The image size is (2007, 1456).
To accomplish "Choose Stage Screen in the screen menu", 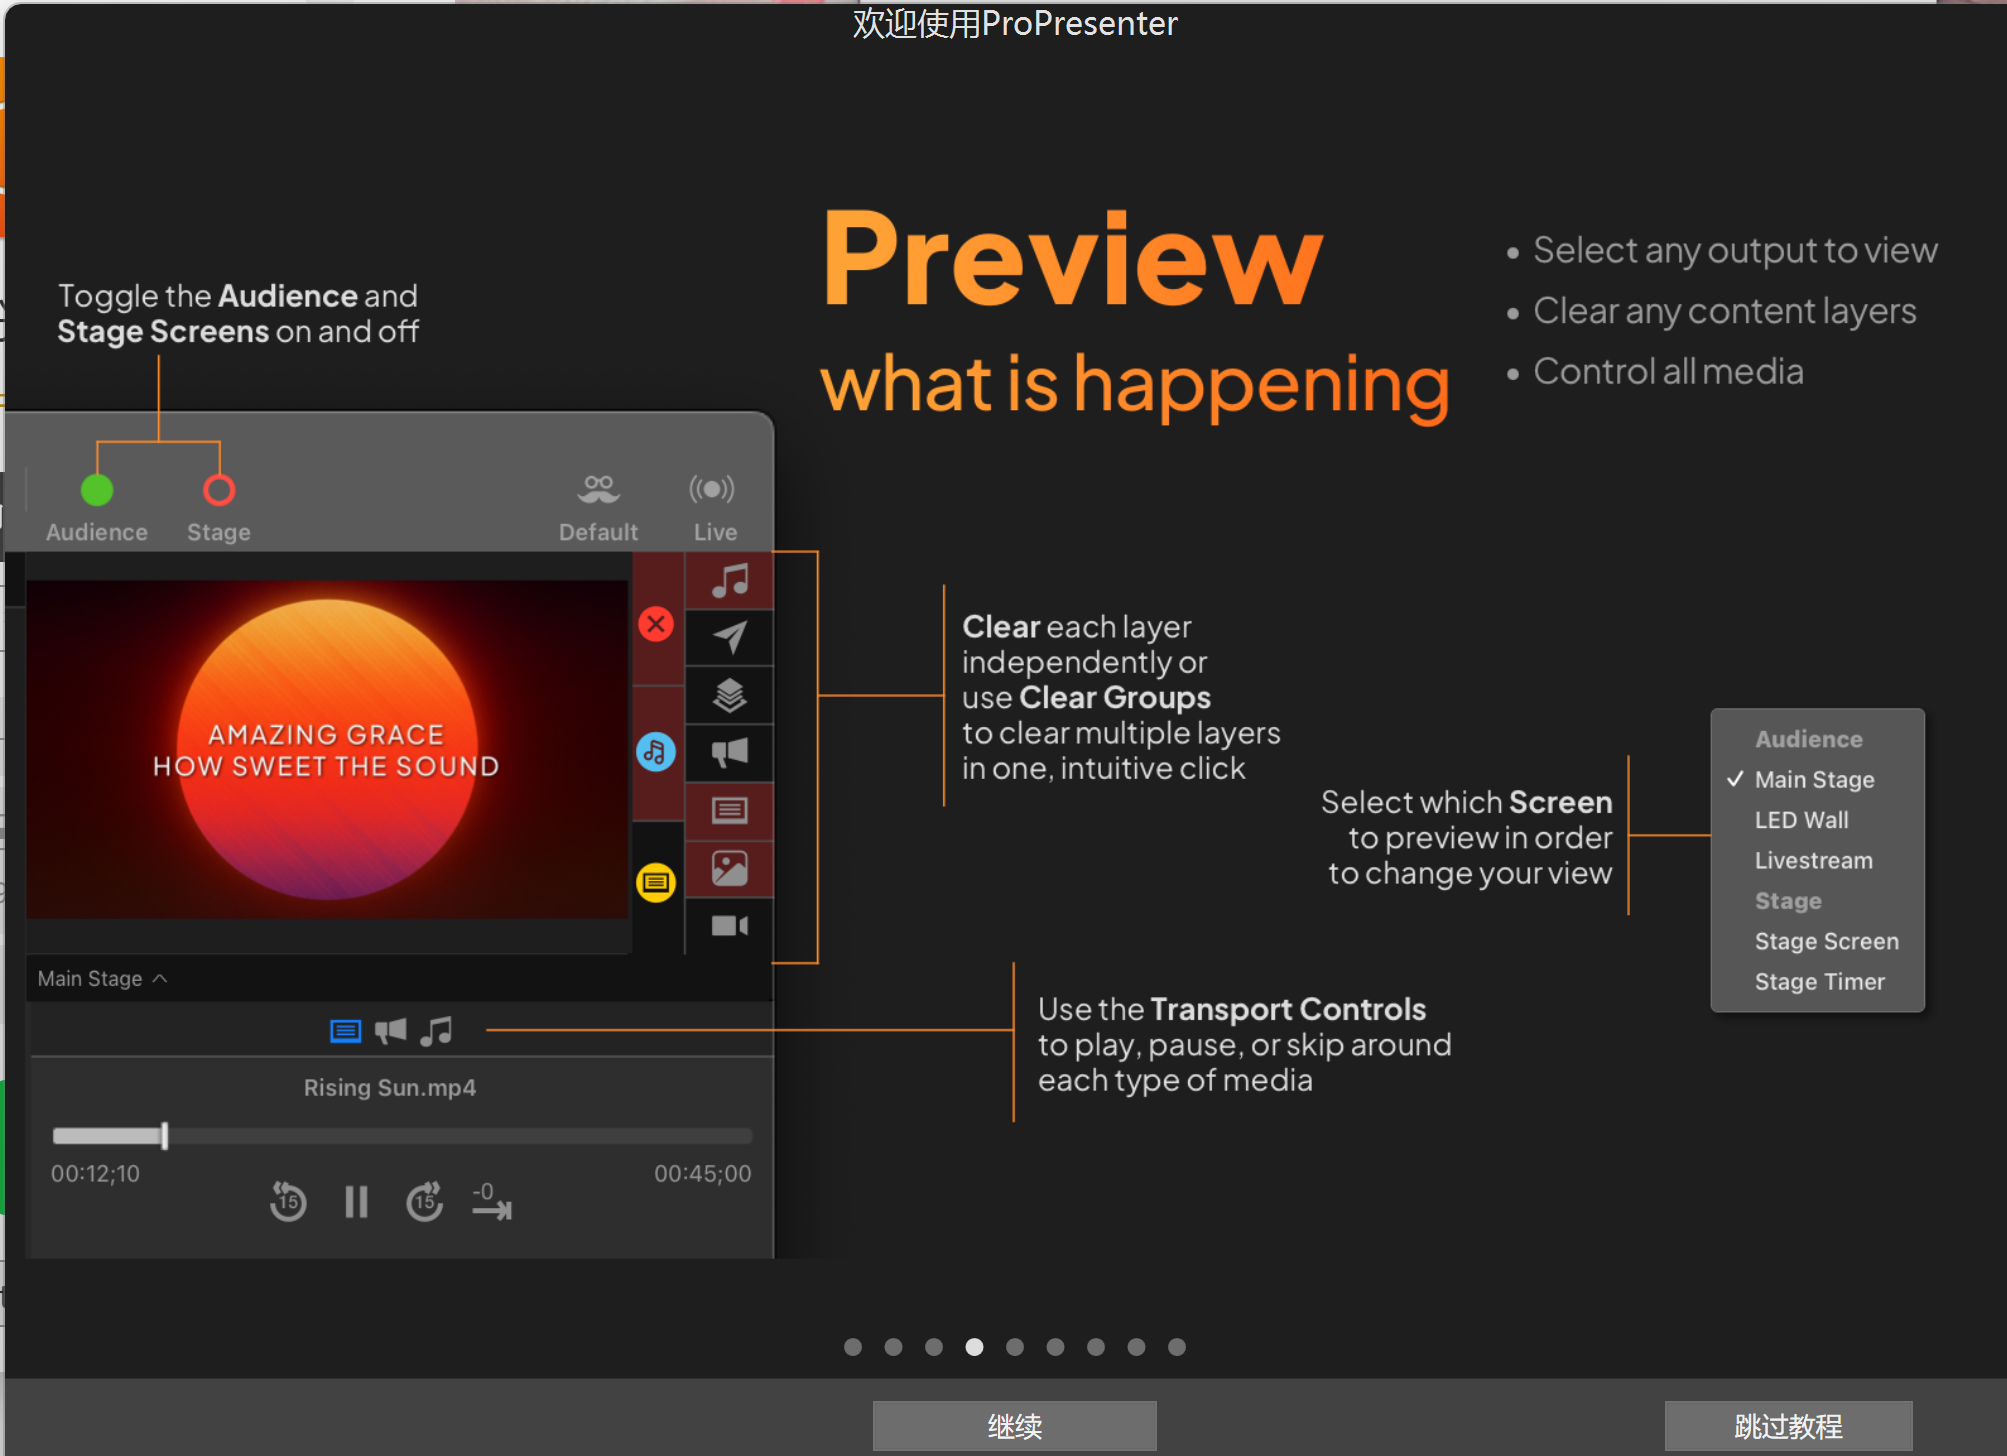I will coord(1826,941).
